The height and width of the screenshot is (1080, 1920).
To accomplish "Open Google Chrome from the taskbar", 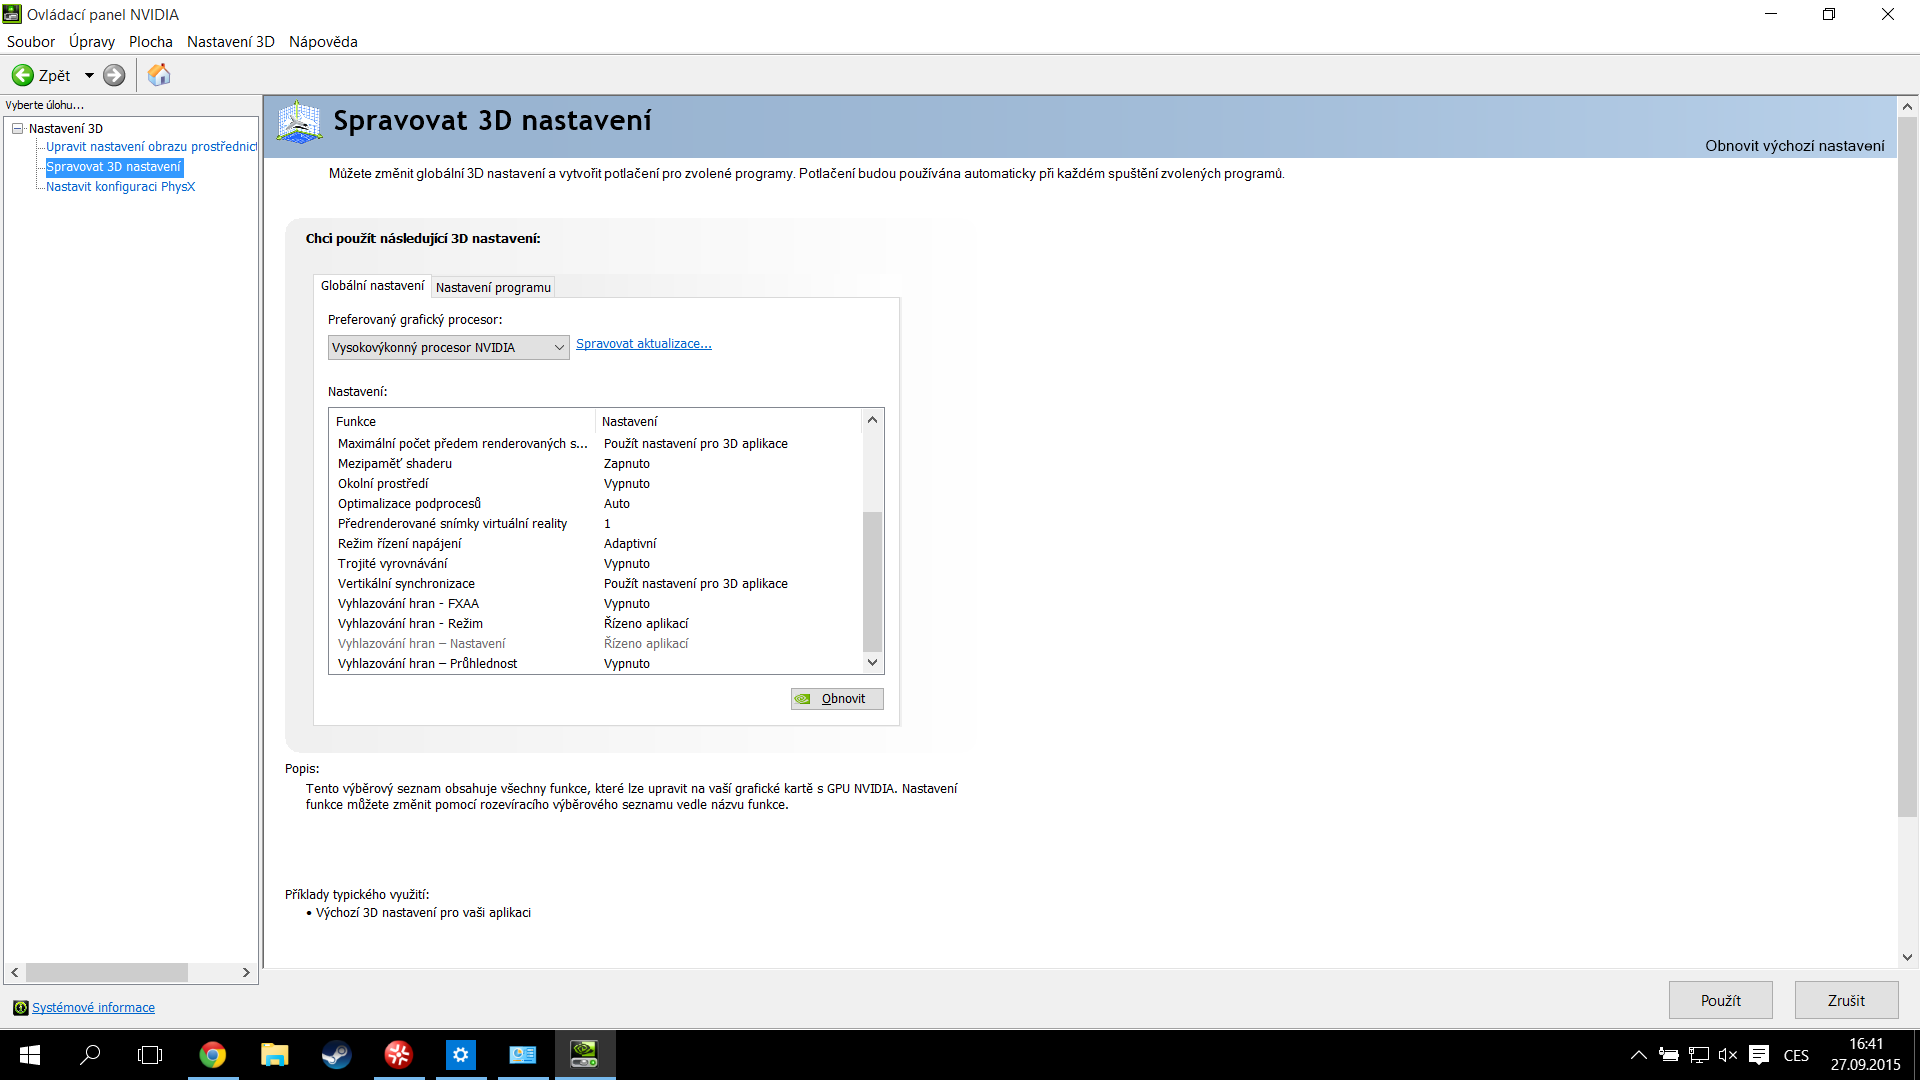I will pos(212,1055).
